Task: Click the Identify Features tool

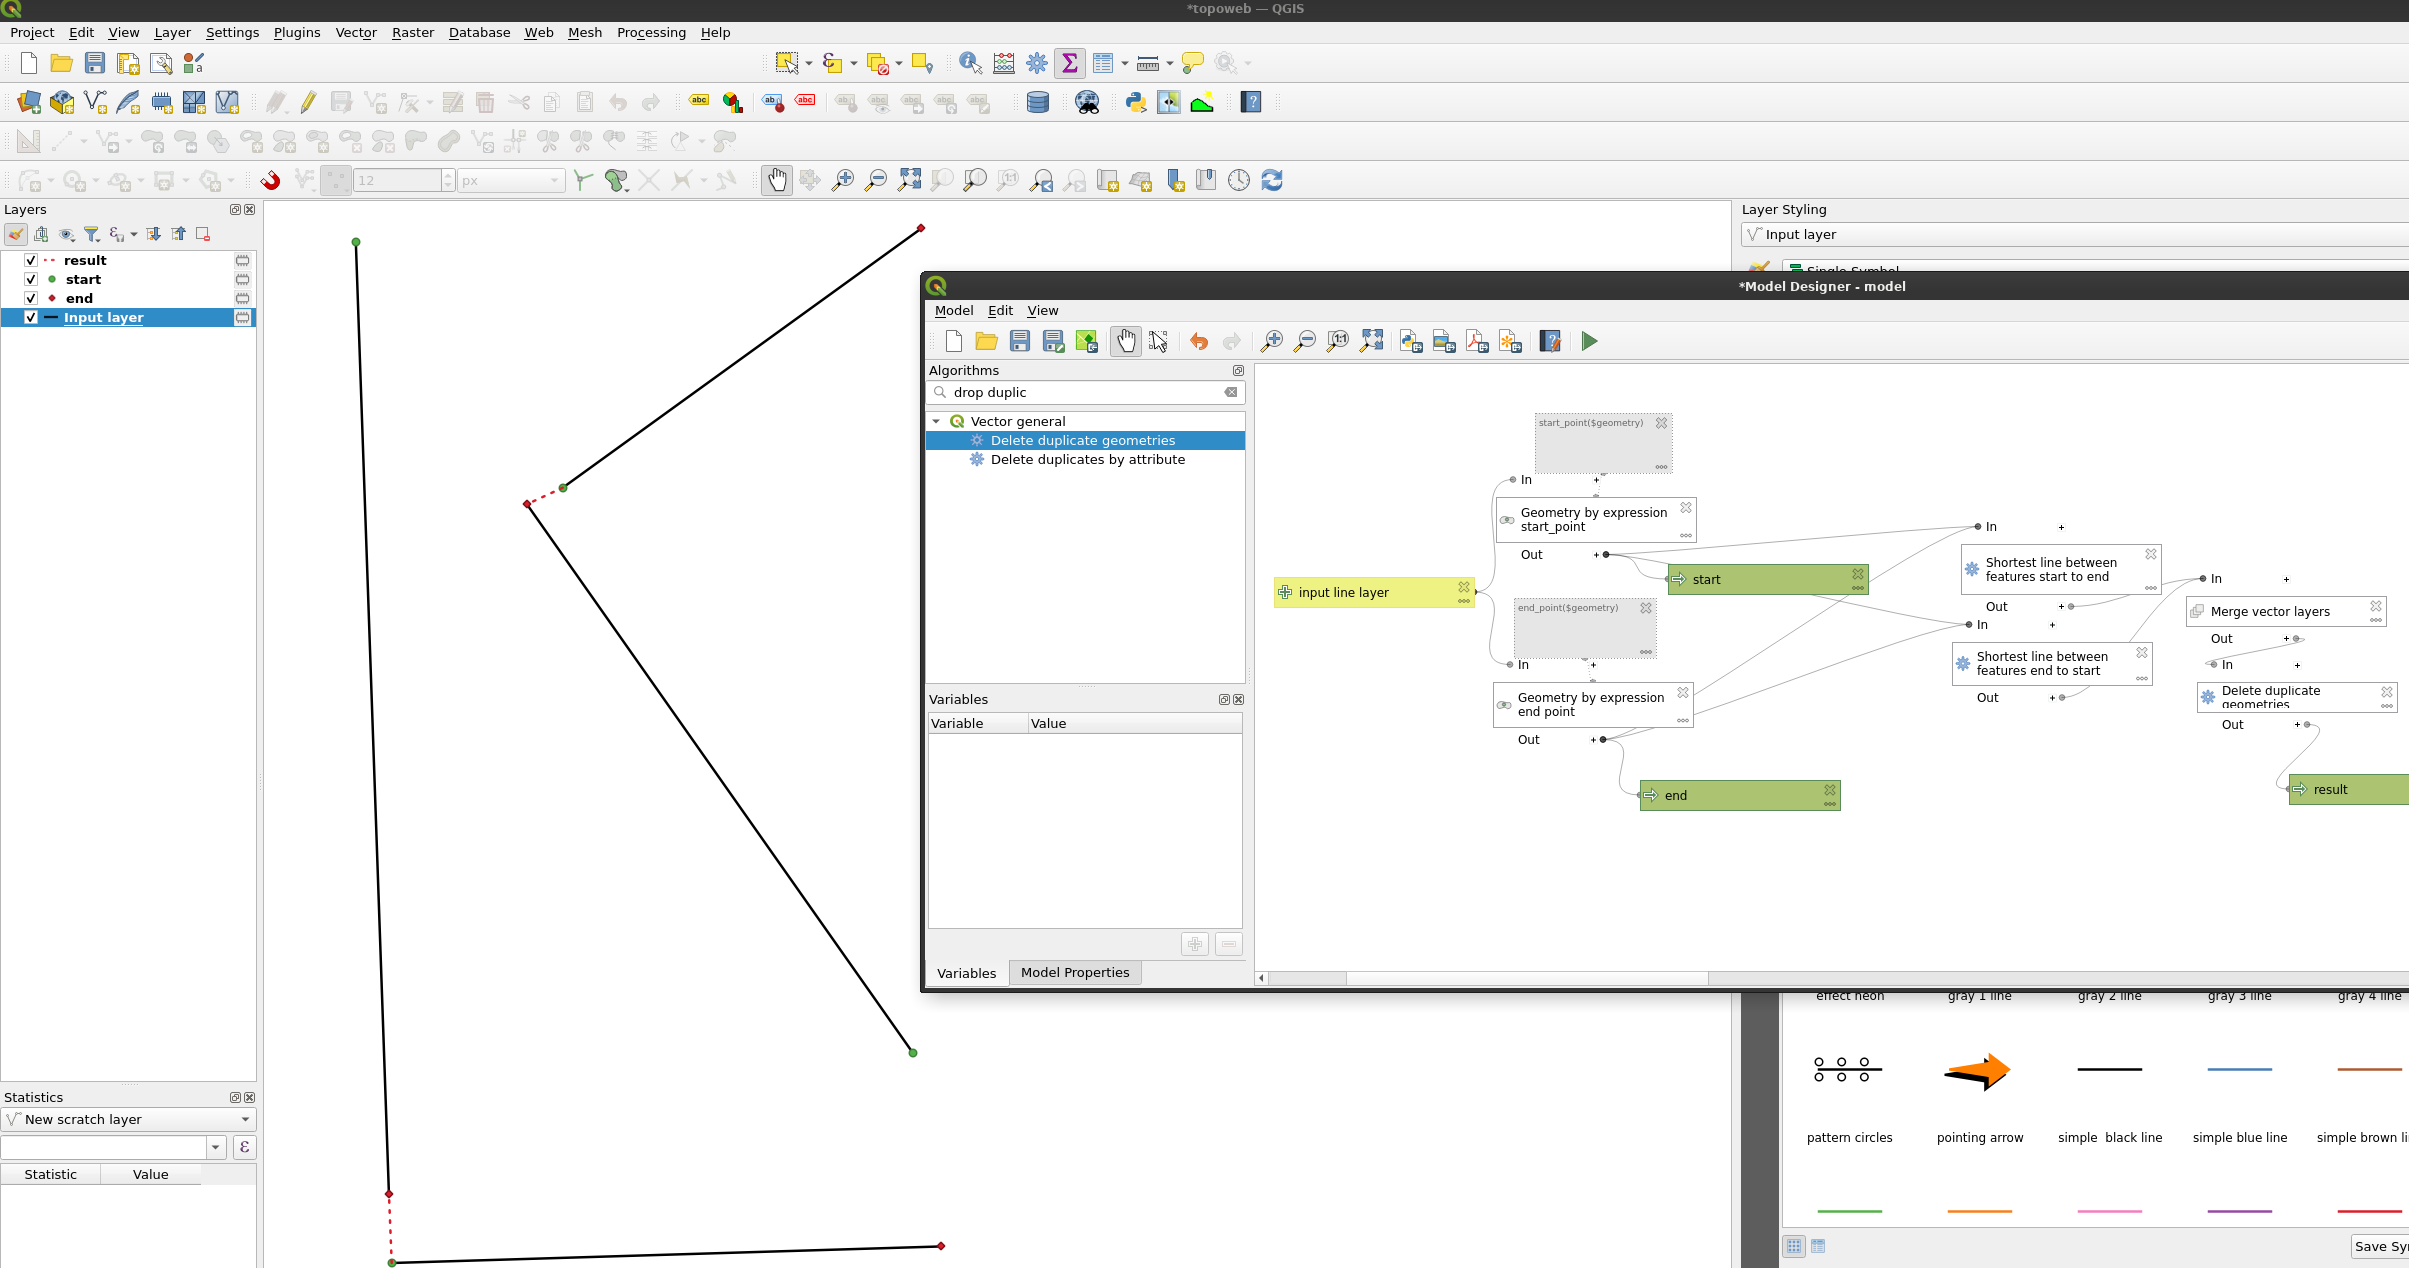Action: [x=970, y=63]
